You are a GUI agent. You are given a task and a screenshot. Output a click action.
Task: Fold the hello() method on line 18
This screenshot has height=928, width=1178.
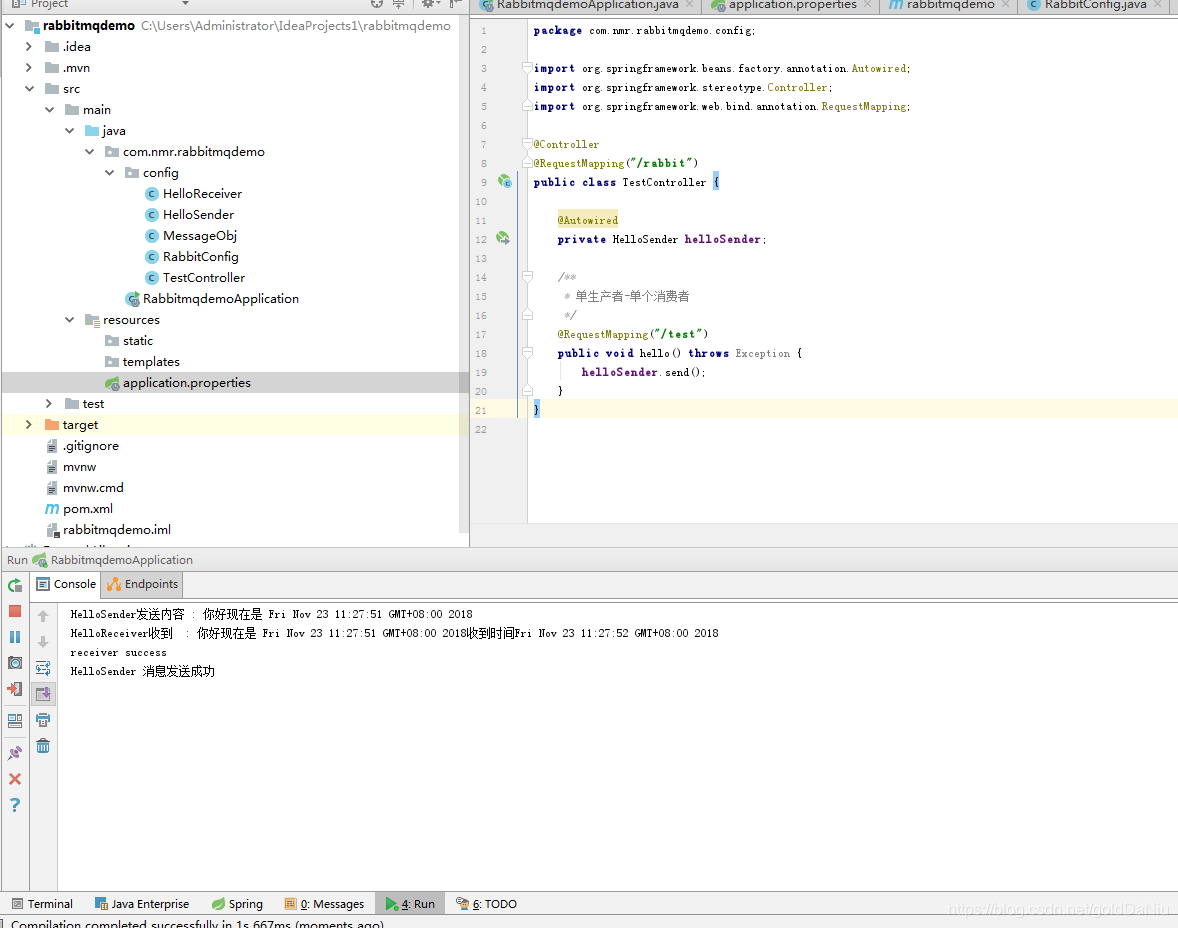click(527, 353)
